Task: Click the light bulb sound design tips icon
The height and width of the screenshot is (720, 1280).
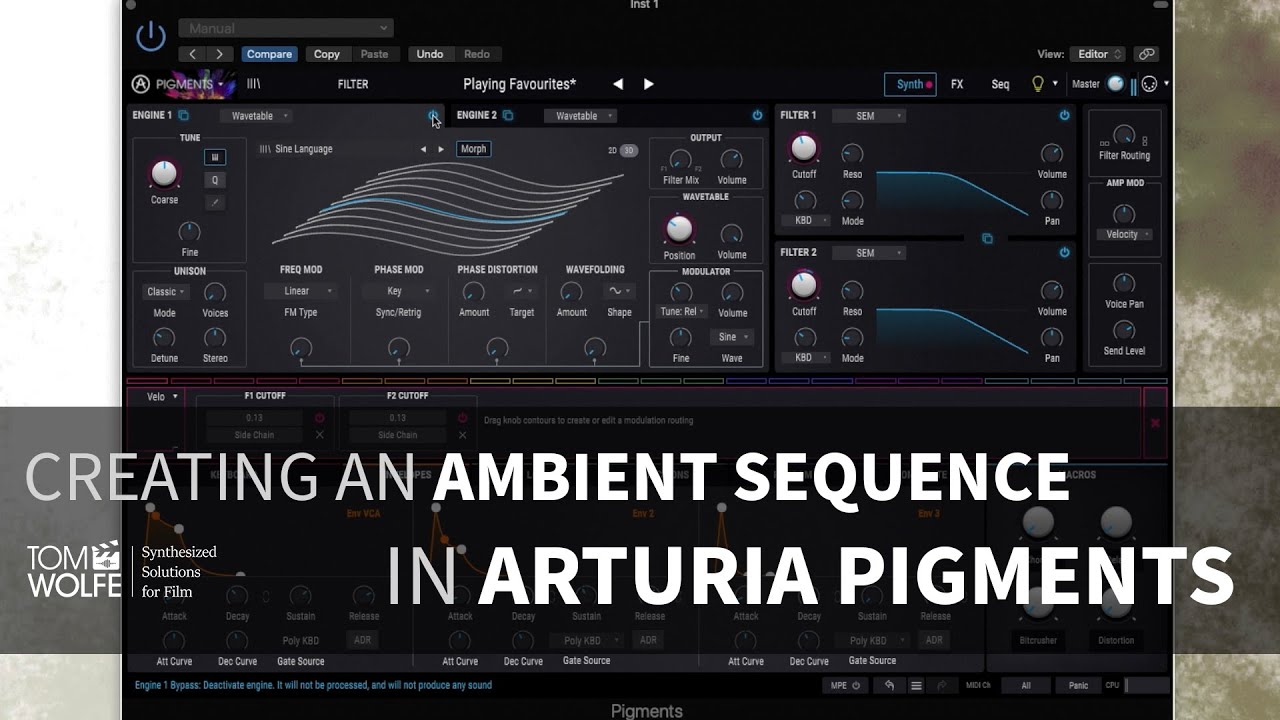Action: coord(1038,84)
